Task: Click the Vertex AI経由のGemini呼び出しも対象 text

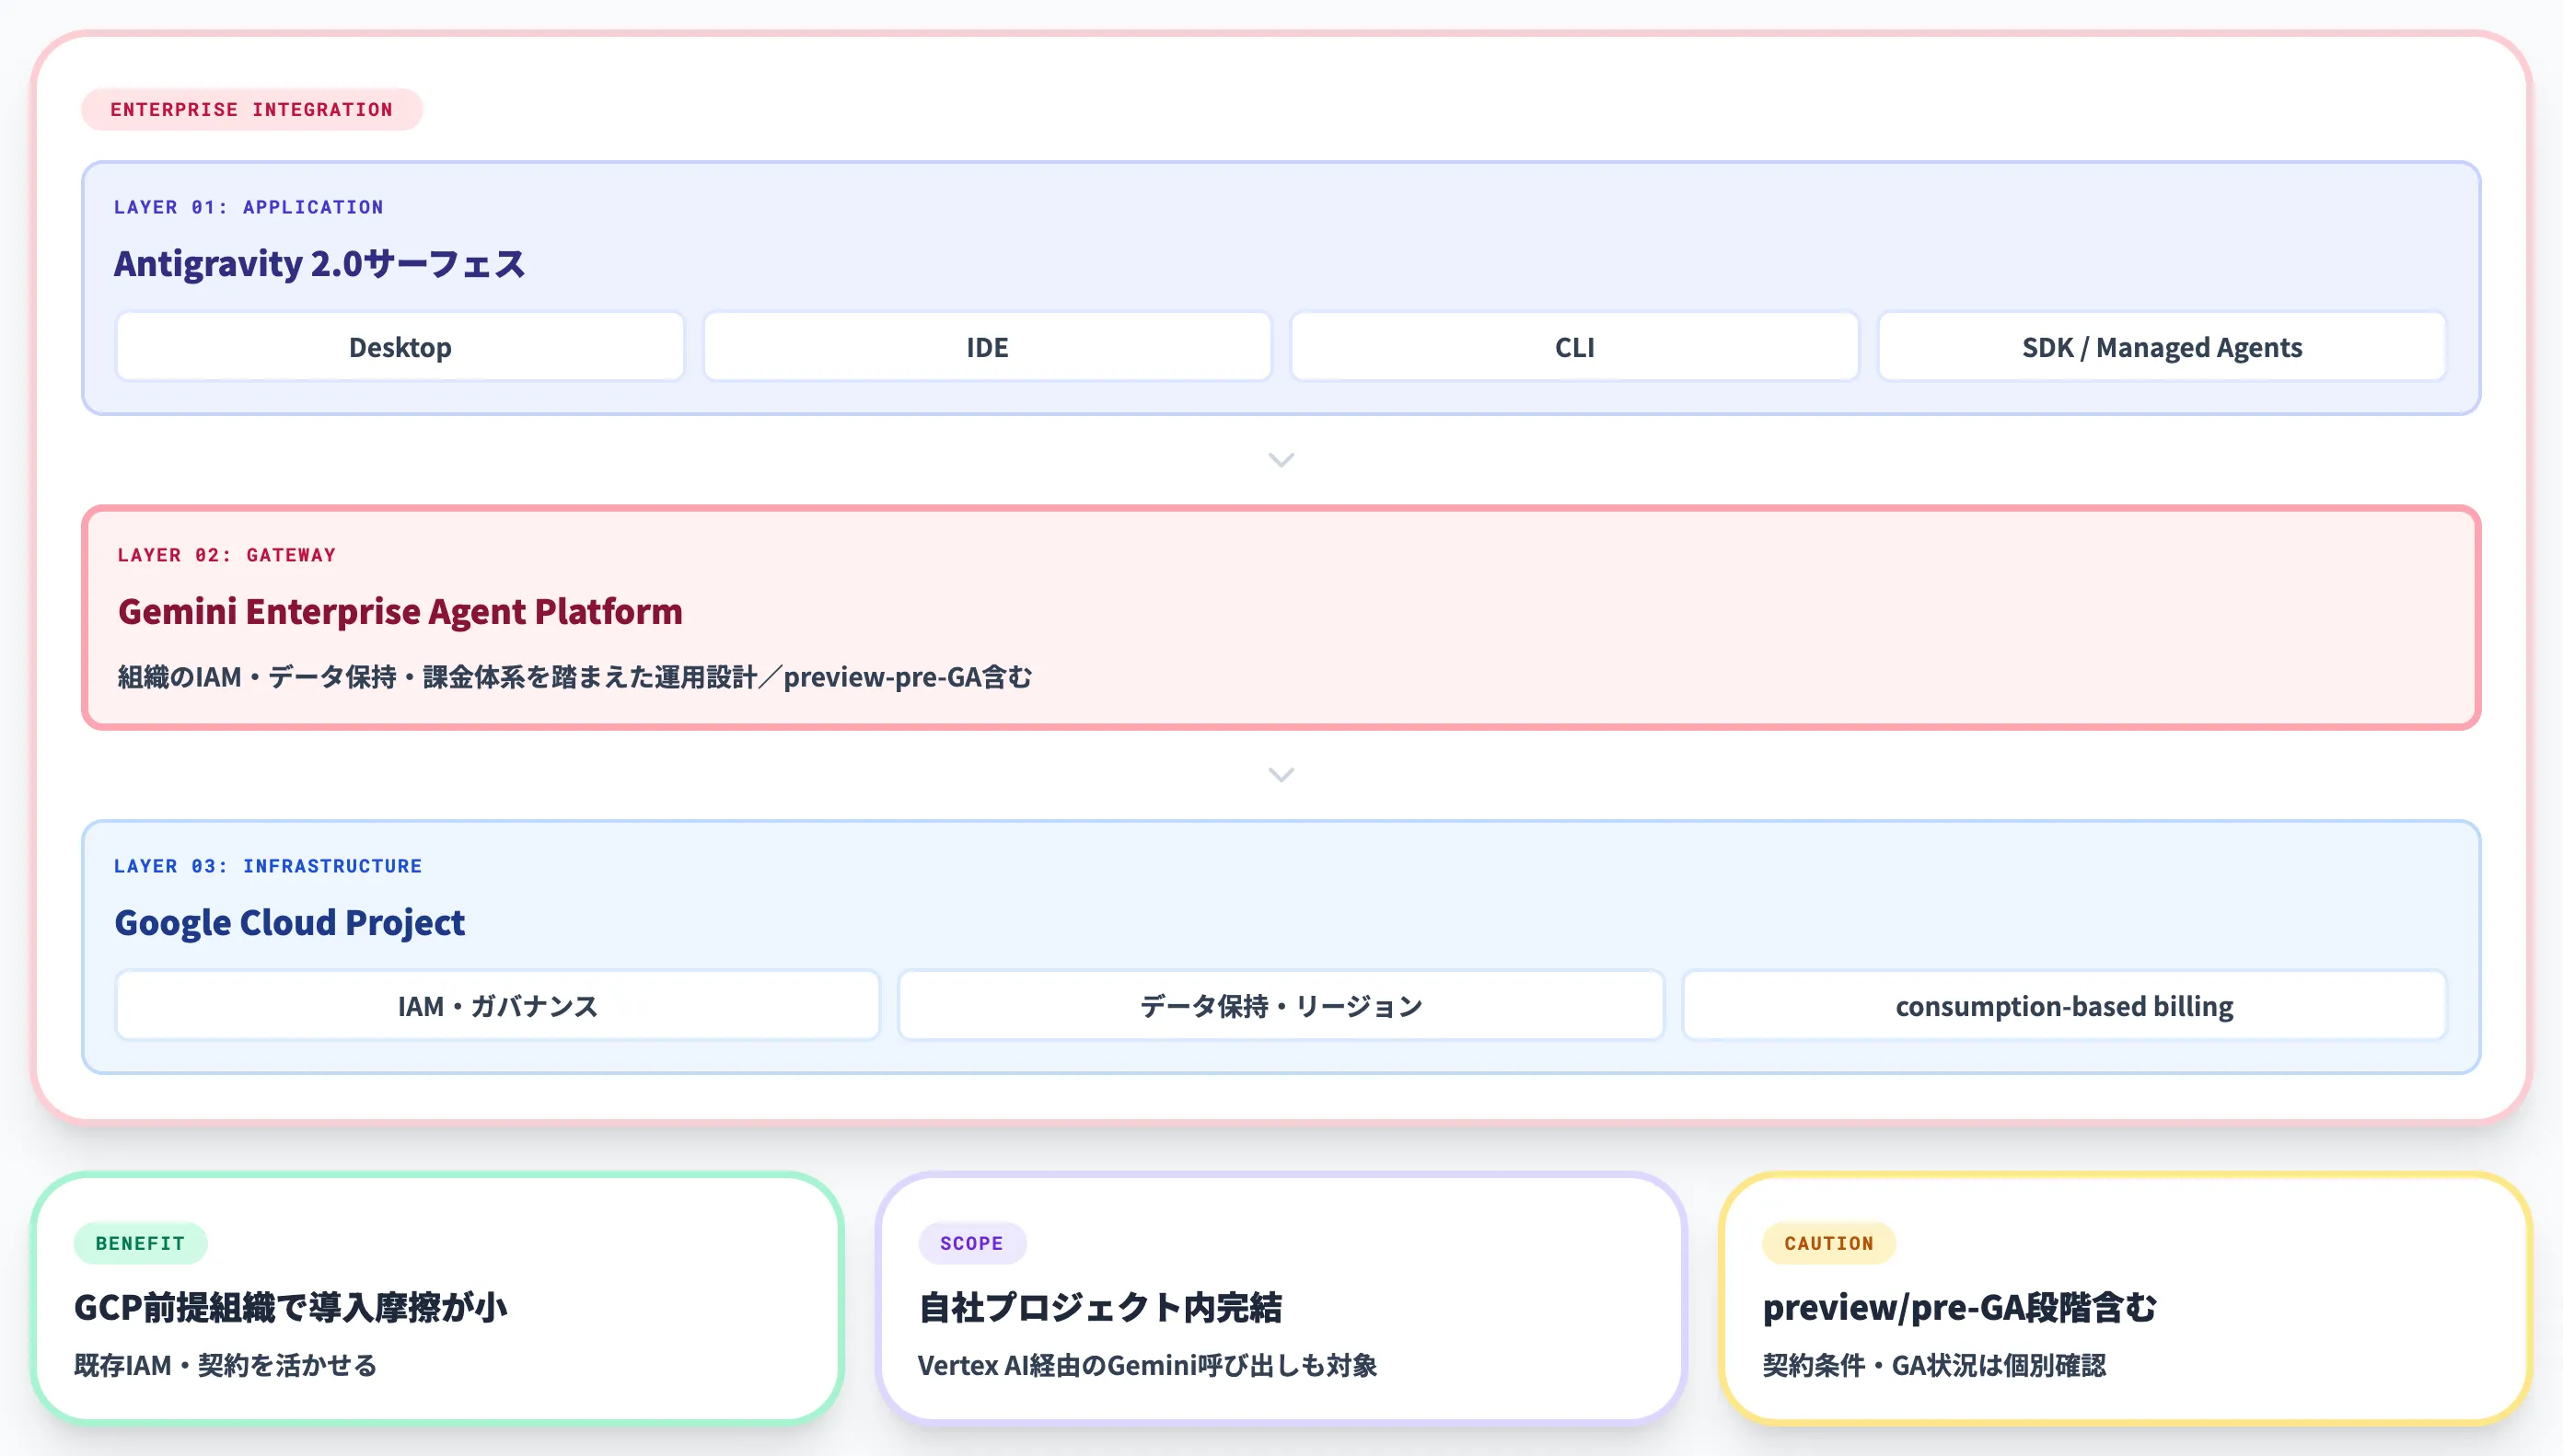Action: click(x=1147, y=1365)
